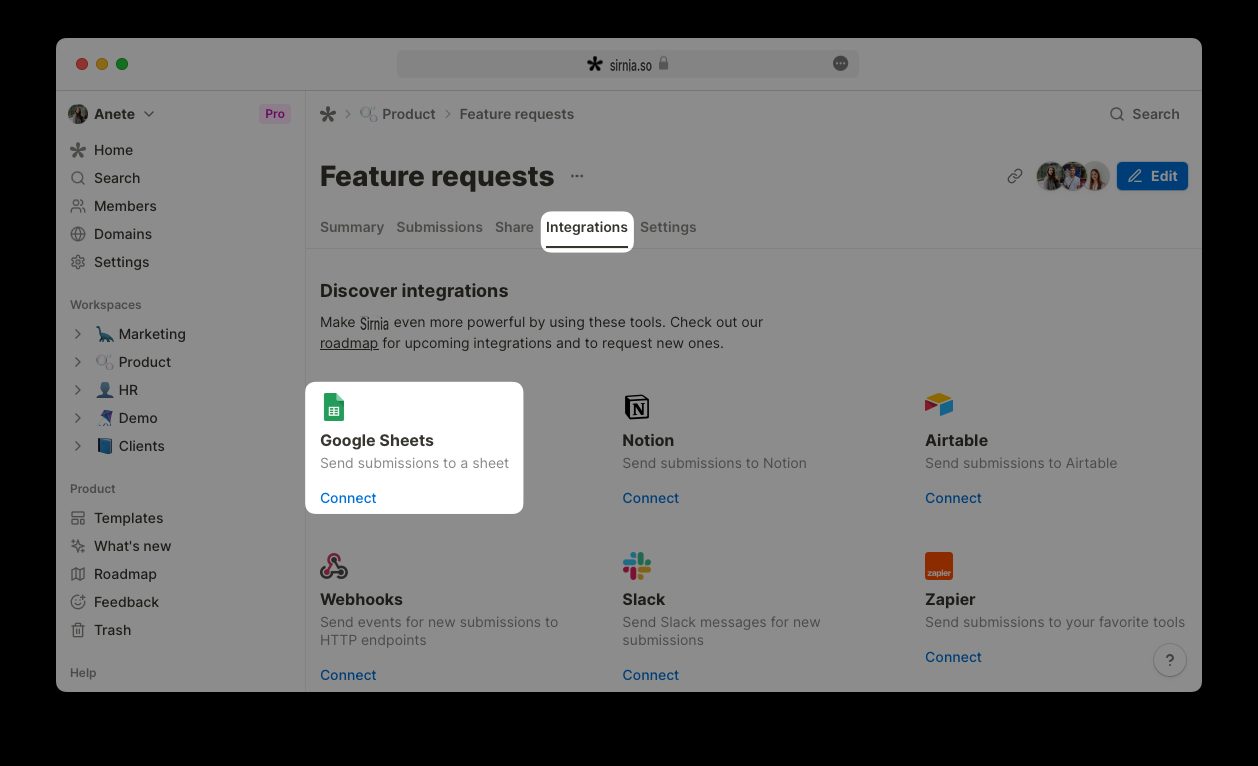Switch to the Share tab
This screenshot has width=1258, height=766.
514,227
